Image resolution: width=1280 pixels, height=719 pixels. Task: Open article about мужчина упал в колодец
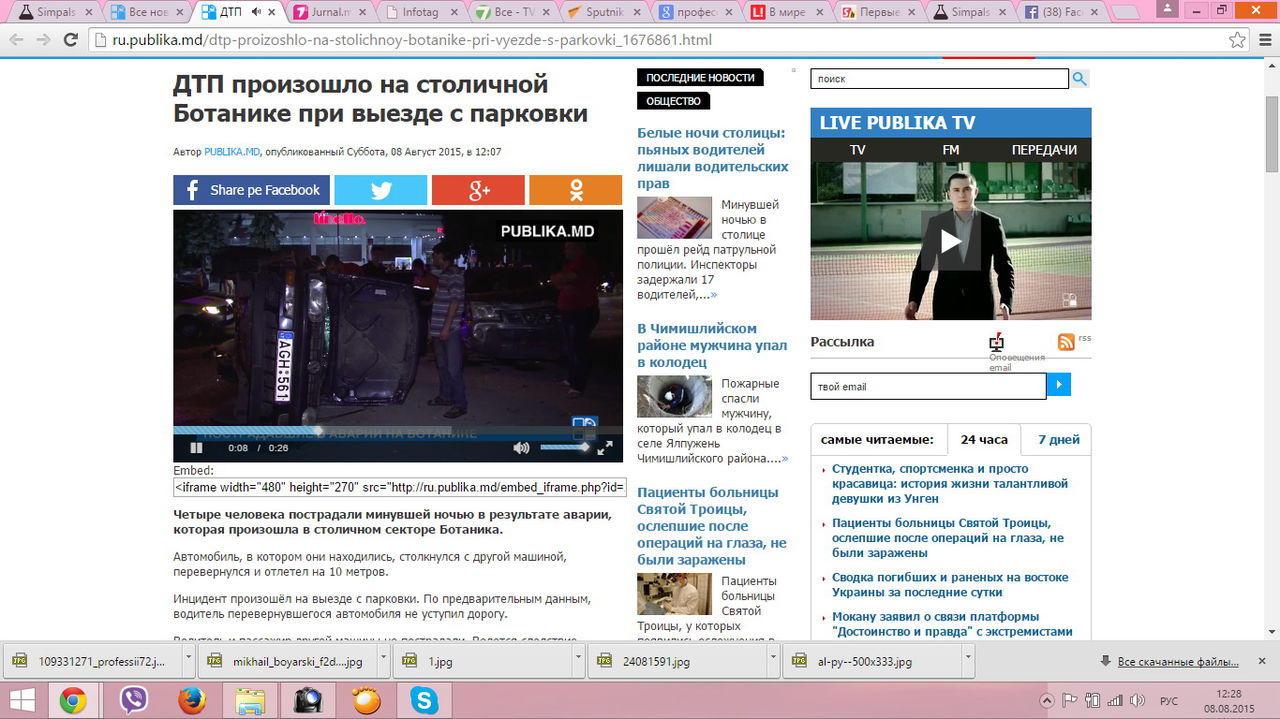(712, 345)
